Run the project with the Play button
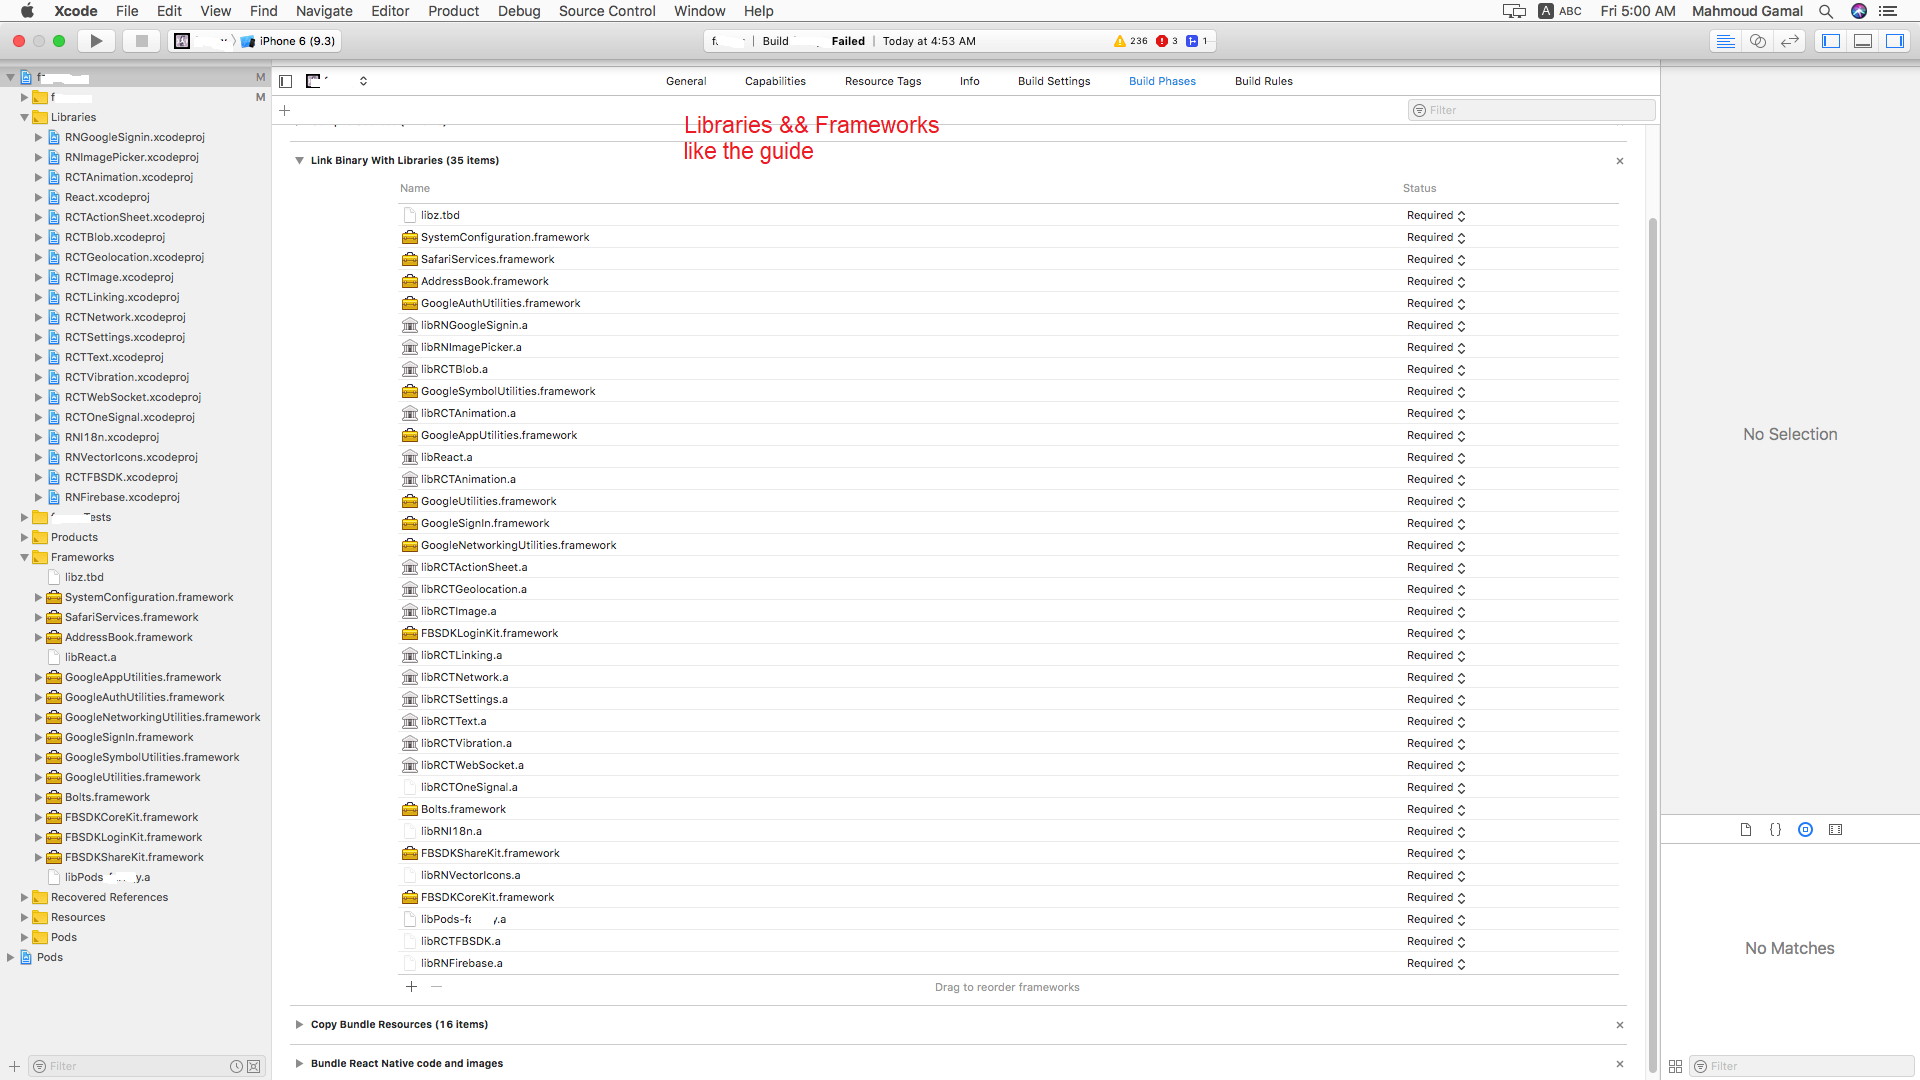1920x1080 pixels. tap(95, 41)
